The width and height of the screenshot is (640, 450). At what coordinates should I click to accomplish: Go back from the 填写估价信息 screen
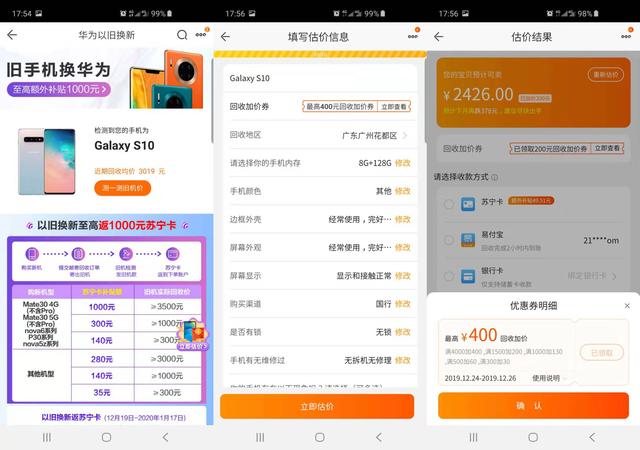[x=225, y=37]
